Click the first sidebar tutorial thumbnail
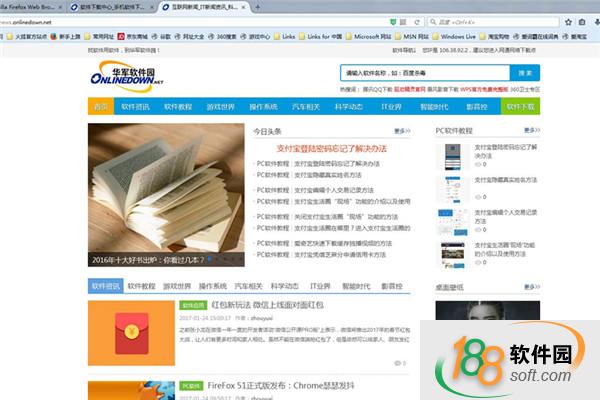 click(453, 157)
